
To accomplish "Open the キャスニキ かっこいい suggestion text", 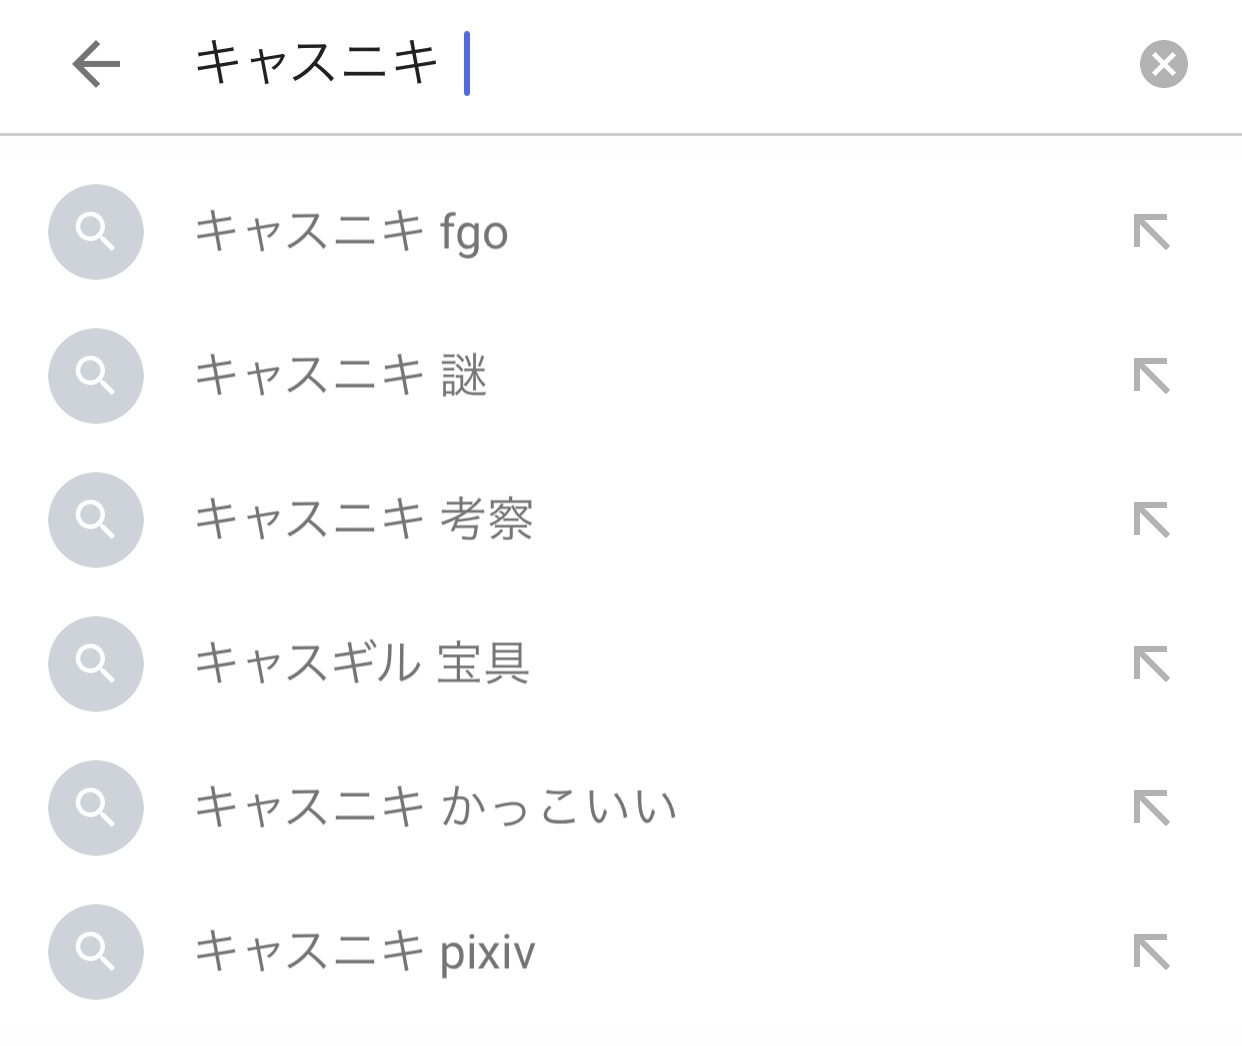I will (x=435, y=808).
